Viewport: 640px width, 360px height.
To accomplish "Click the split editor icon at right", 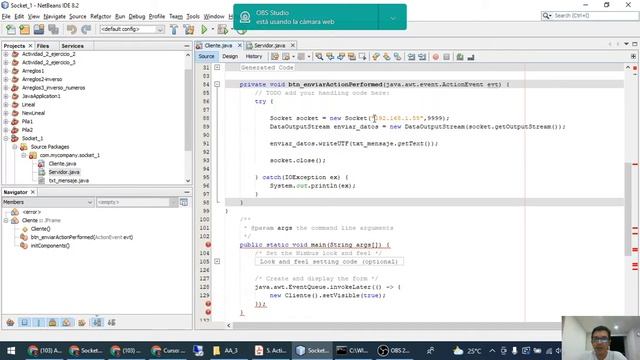I will 633,56.
